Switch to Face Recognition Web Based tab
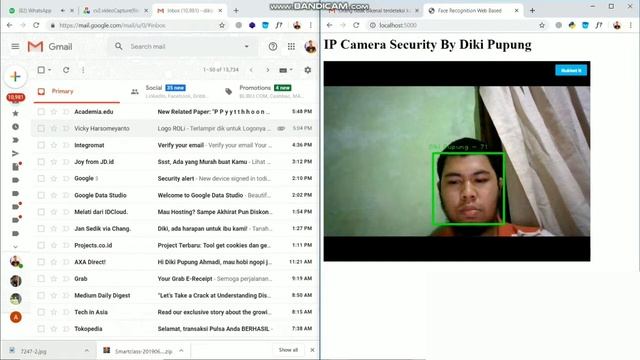Image resolution: width=640 pixels, height=360 pixels. [473, 11]
